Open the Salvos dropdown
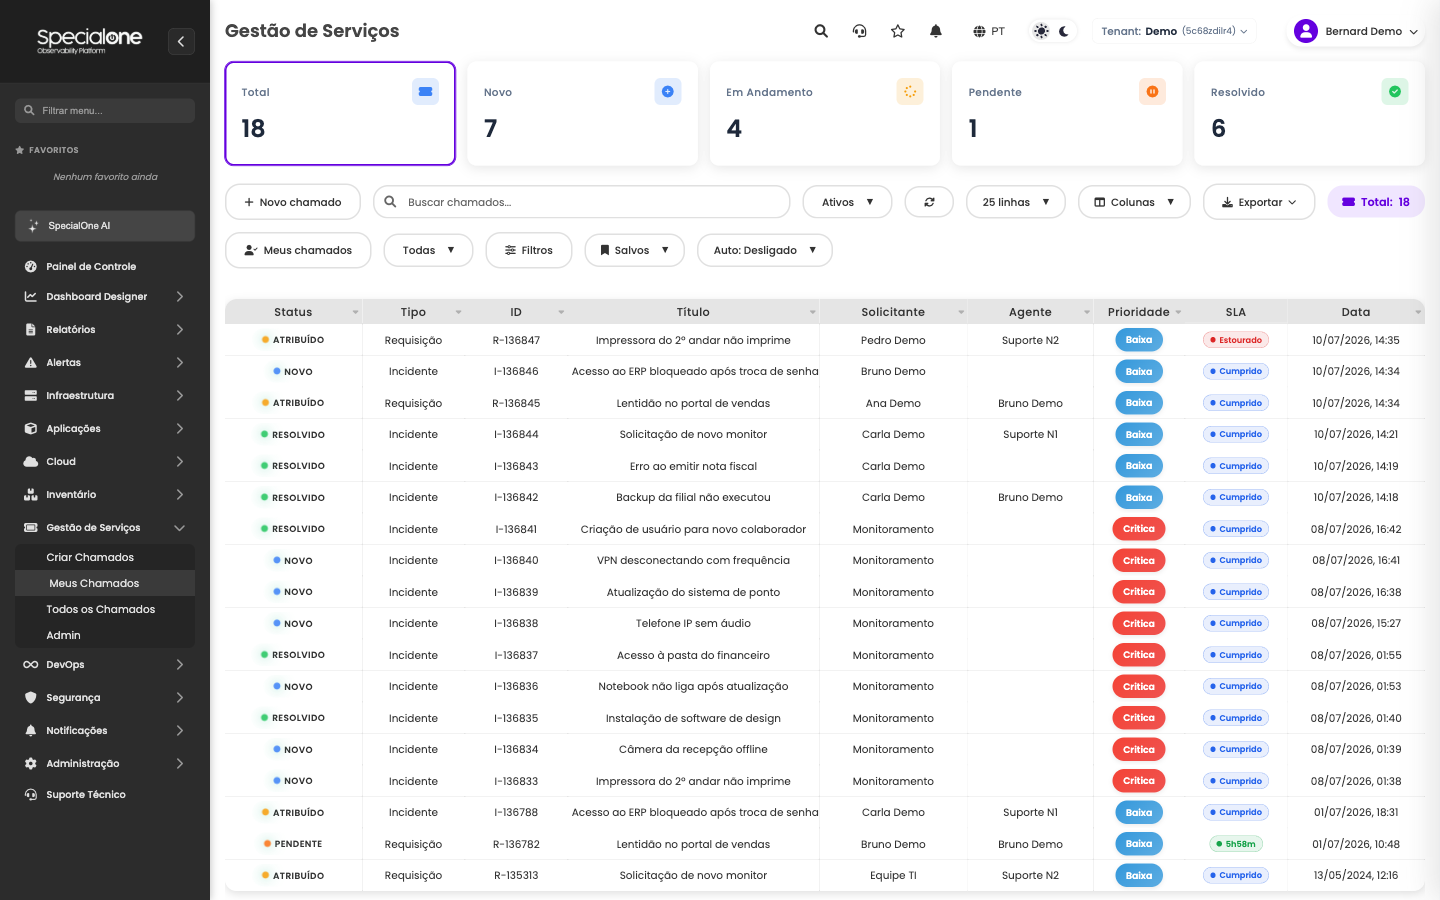Viewport: 1440px width, 900px height. (x=634, y=250)
